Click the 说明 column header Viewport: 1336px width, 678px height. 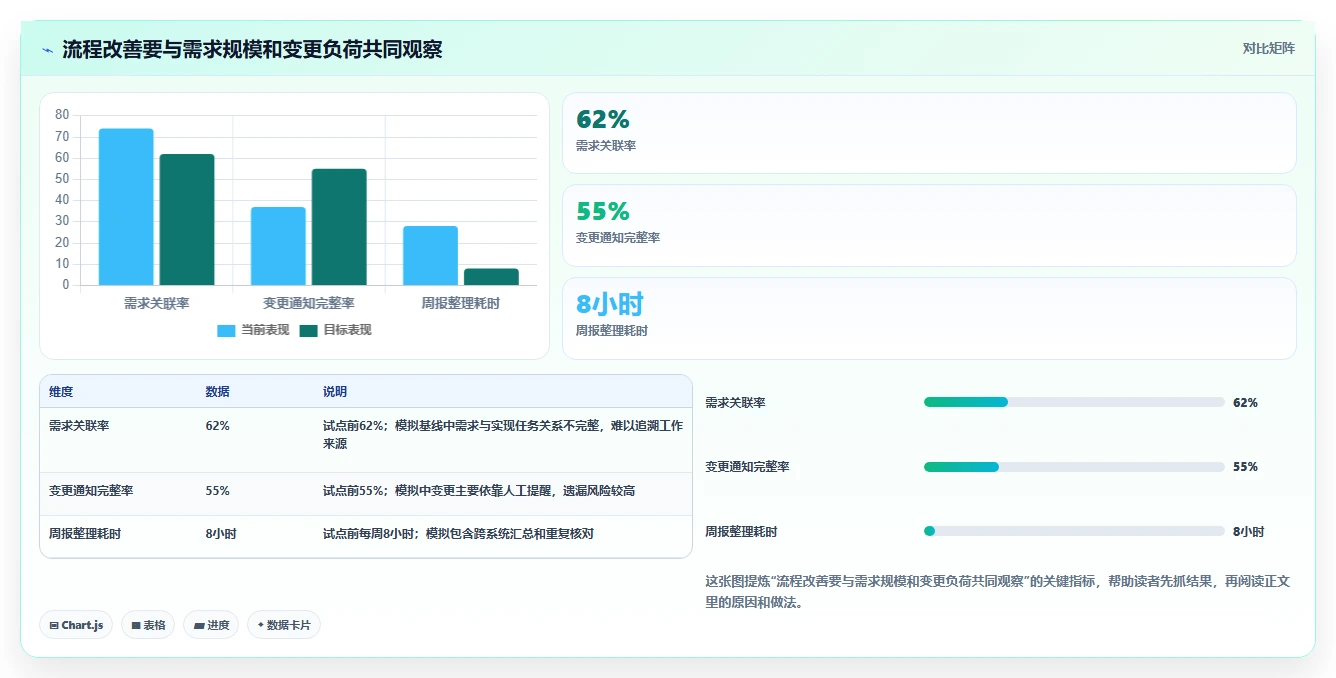[x=335, y=392]
